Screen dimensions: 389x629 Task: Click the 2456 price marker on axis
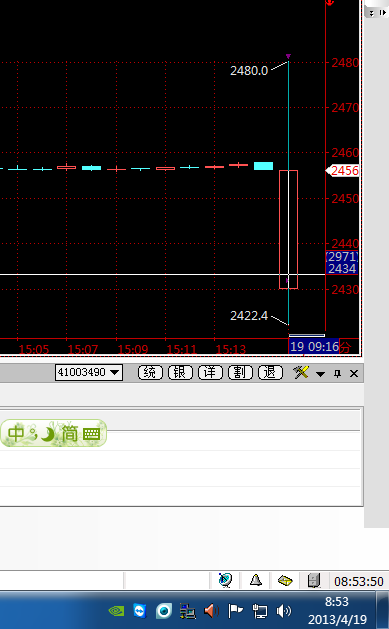tap(342, 170)
